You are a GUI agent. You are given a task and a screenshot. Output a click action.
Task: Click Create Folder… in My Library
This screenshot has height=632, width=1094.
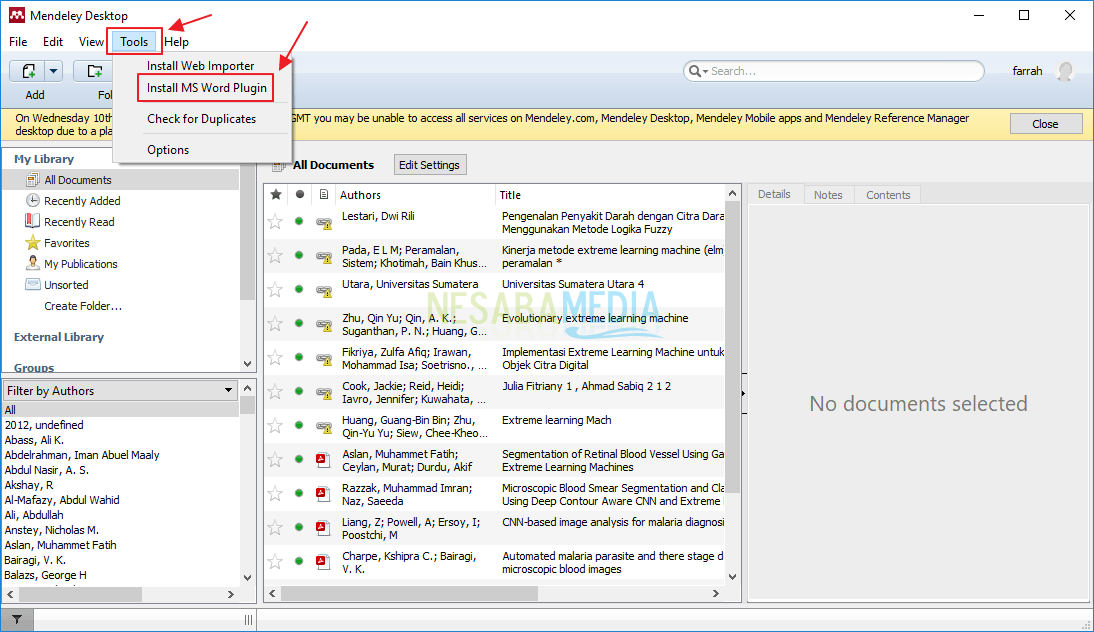[83, 306]
